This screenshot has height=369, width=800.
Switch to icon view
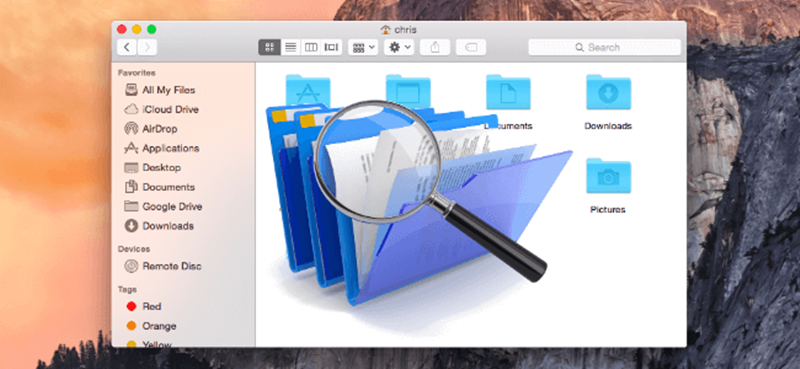point(270,47)
